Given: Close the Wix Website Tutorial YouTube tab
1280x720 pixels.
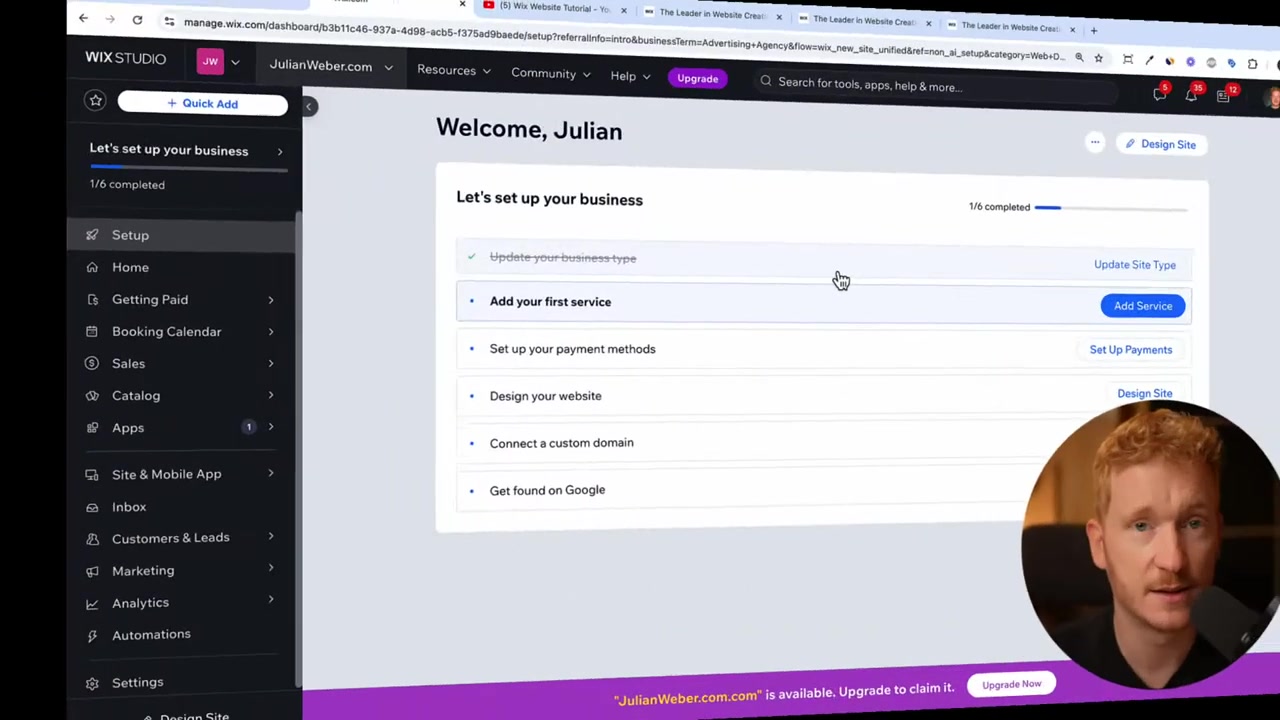Looking at the screenshot, I should pos(623,11).
